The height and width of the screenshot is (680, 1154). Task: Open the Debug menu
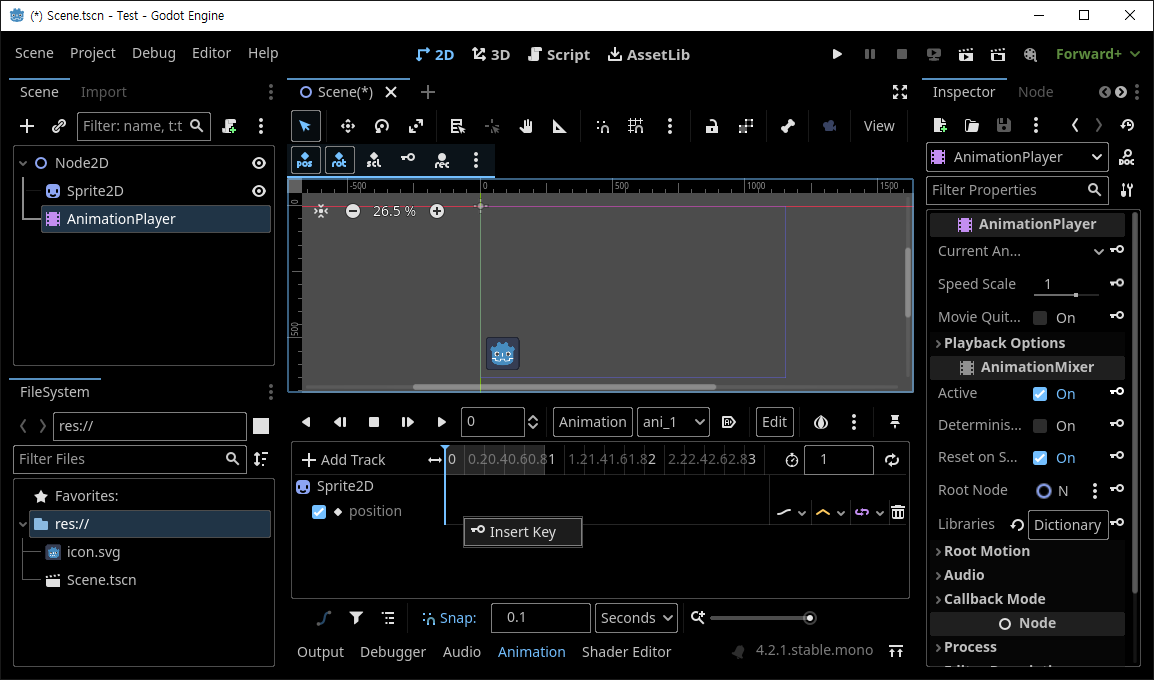[154, 53]
